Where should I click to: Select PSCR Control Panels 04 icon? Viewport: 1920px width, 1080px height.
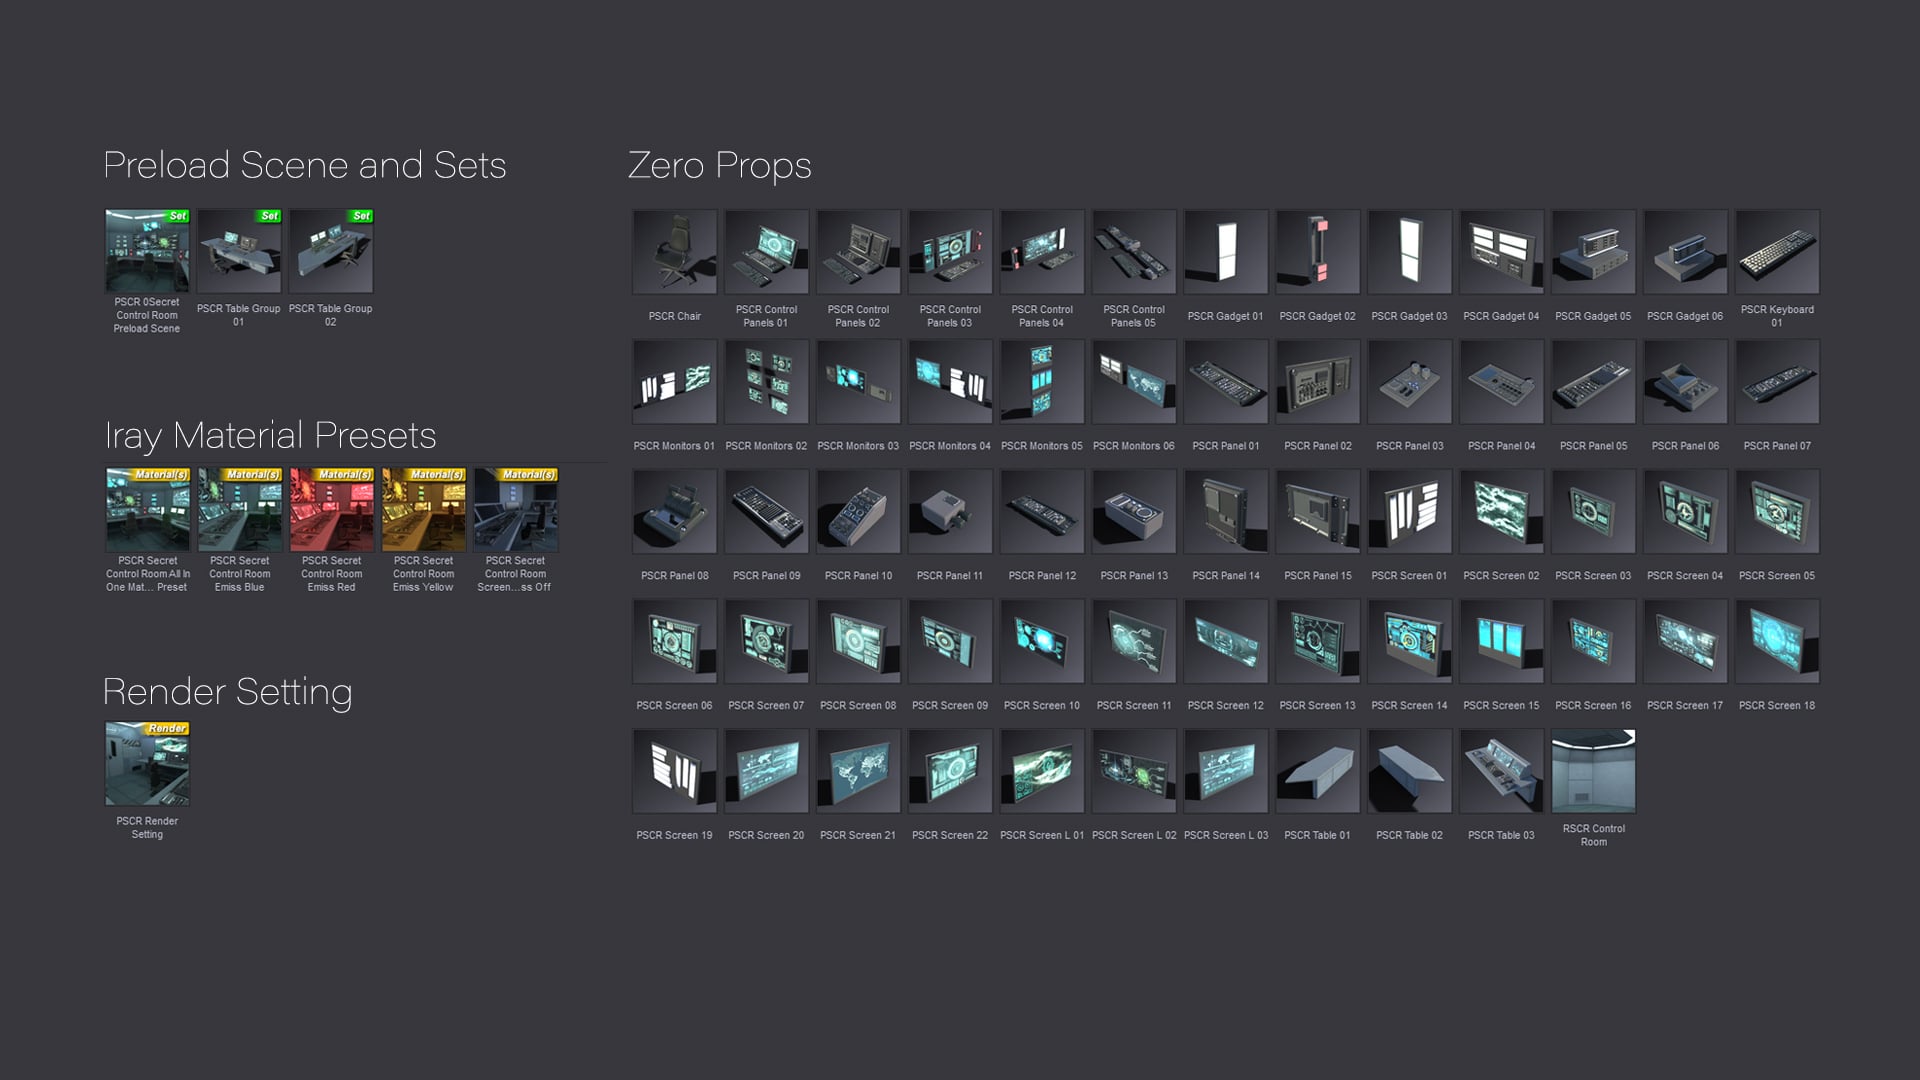coord(1042,252)
